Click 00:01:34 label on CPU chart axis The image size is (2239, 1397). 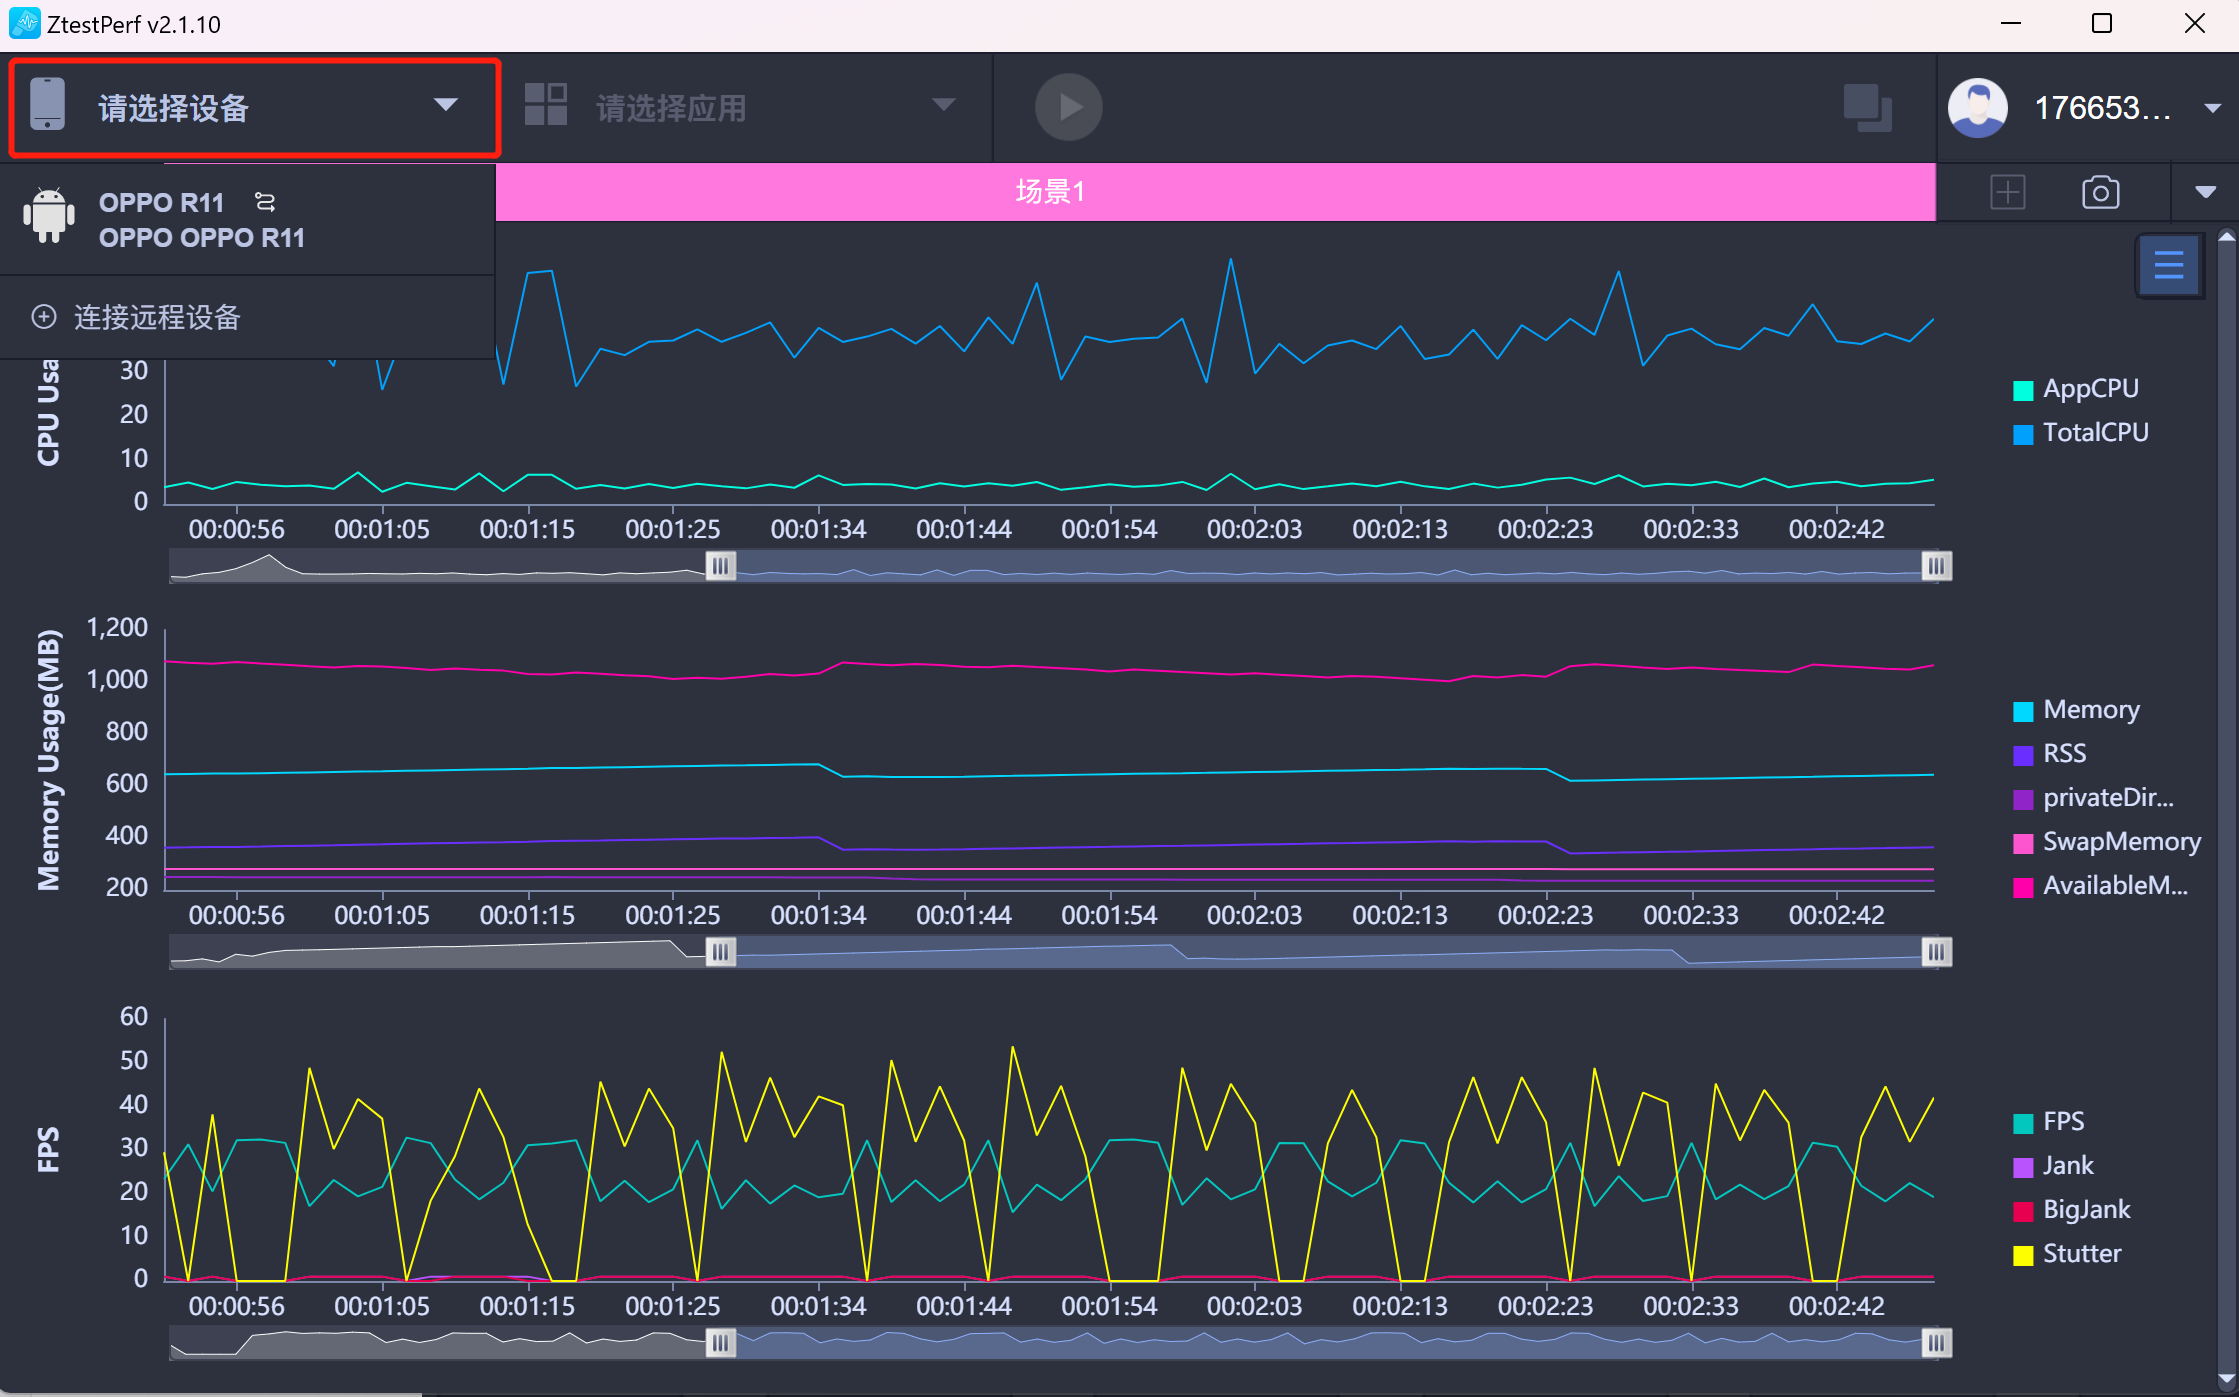[818, 529]
